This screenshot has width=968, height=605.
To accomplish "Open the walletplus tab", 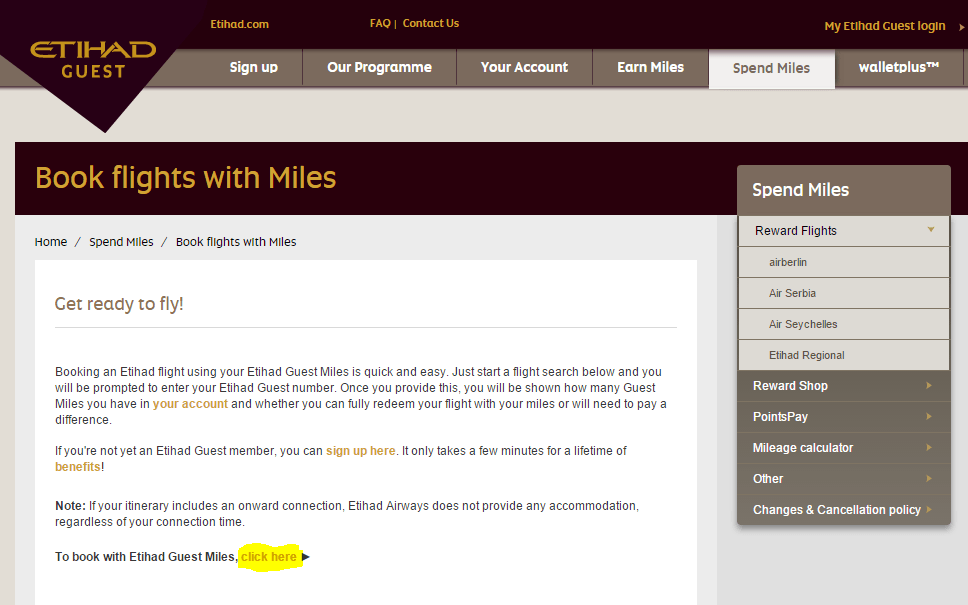I will (x=899, y=67).
